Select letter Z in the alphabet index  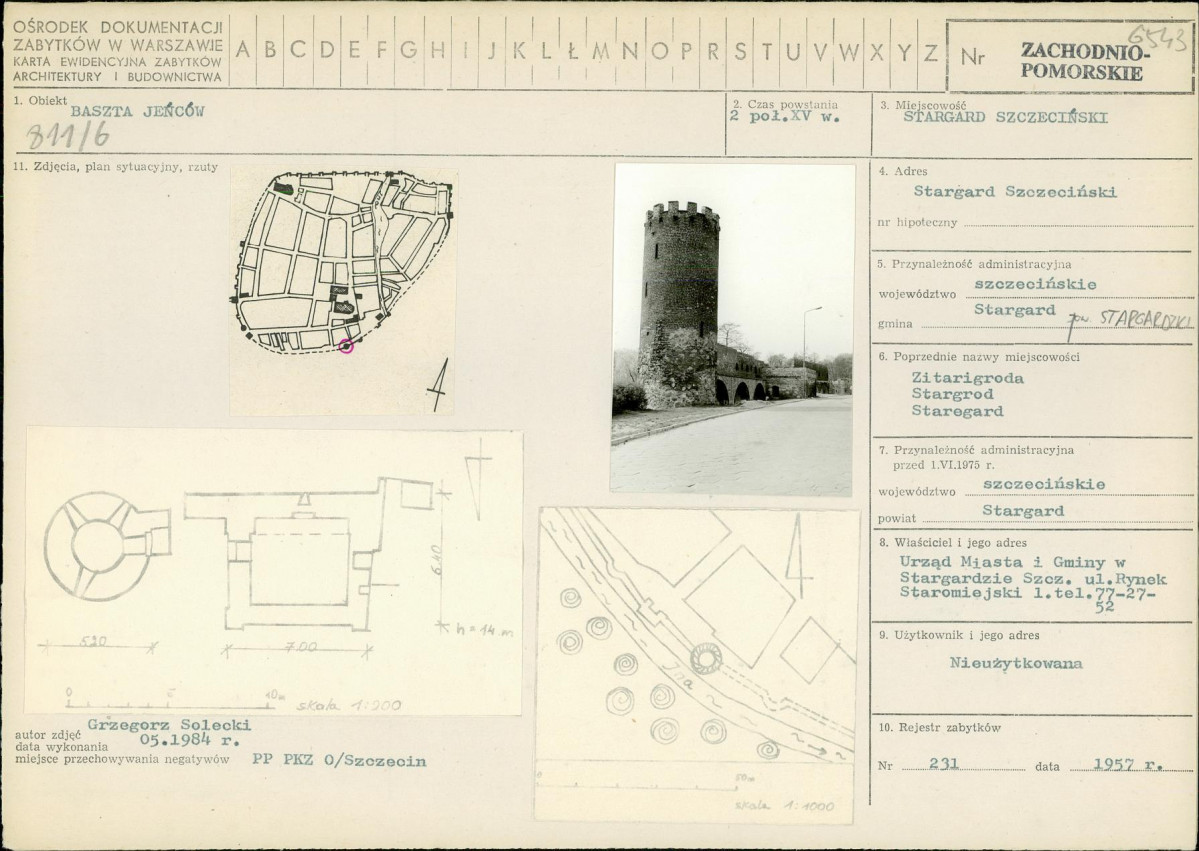[x=931, y=52]
